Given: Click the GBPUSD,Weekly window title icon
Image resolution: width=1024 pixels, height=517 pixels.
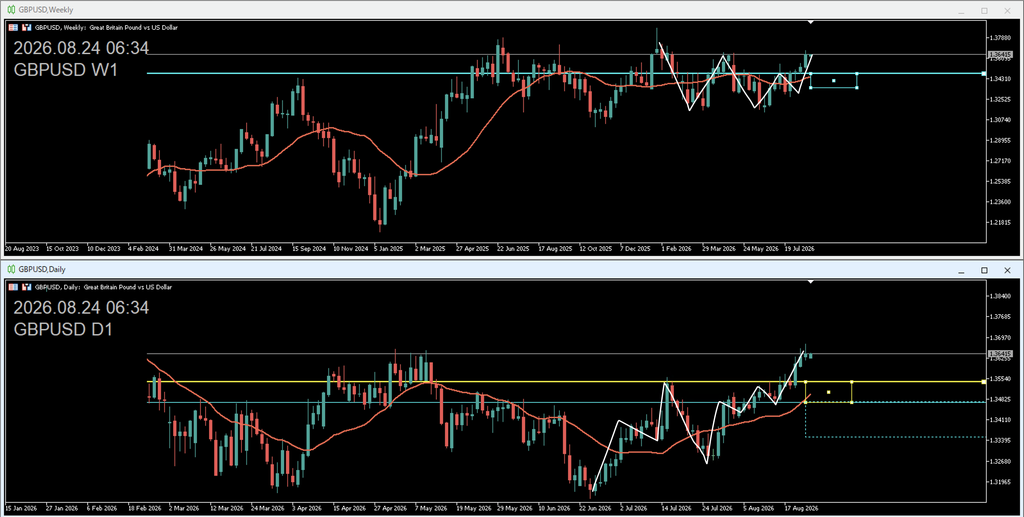Looking at the screenshot, I should coord(11,10).
